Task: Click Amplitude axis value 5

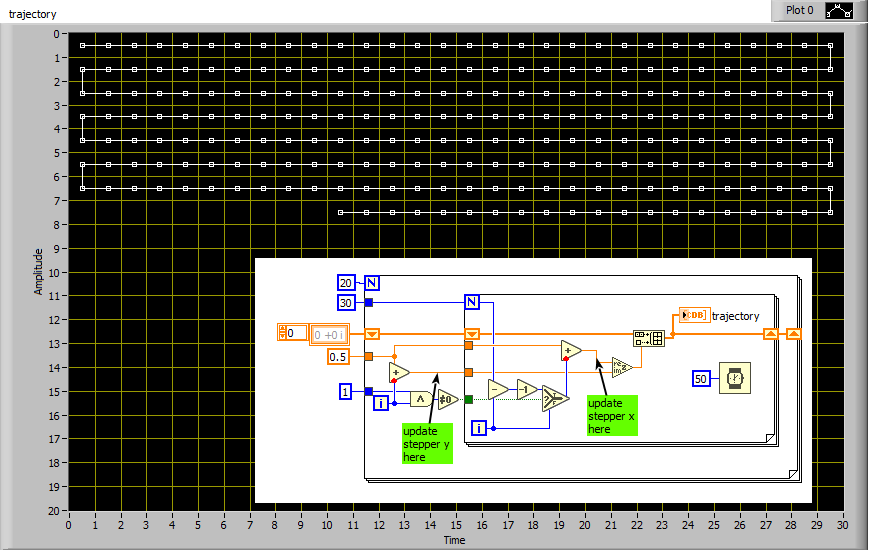Action: click(57, 153)
